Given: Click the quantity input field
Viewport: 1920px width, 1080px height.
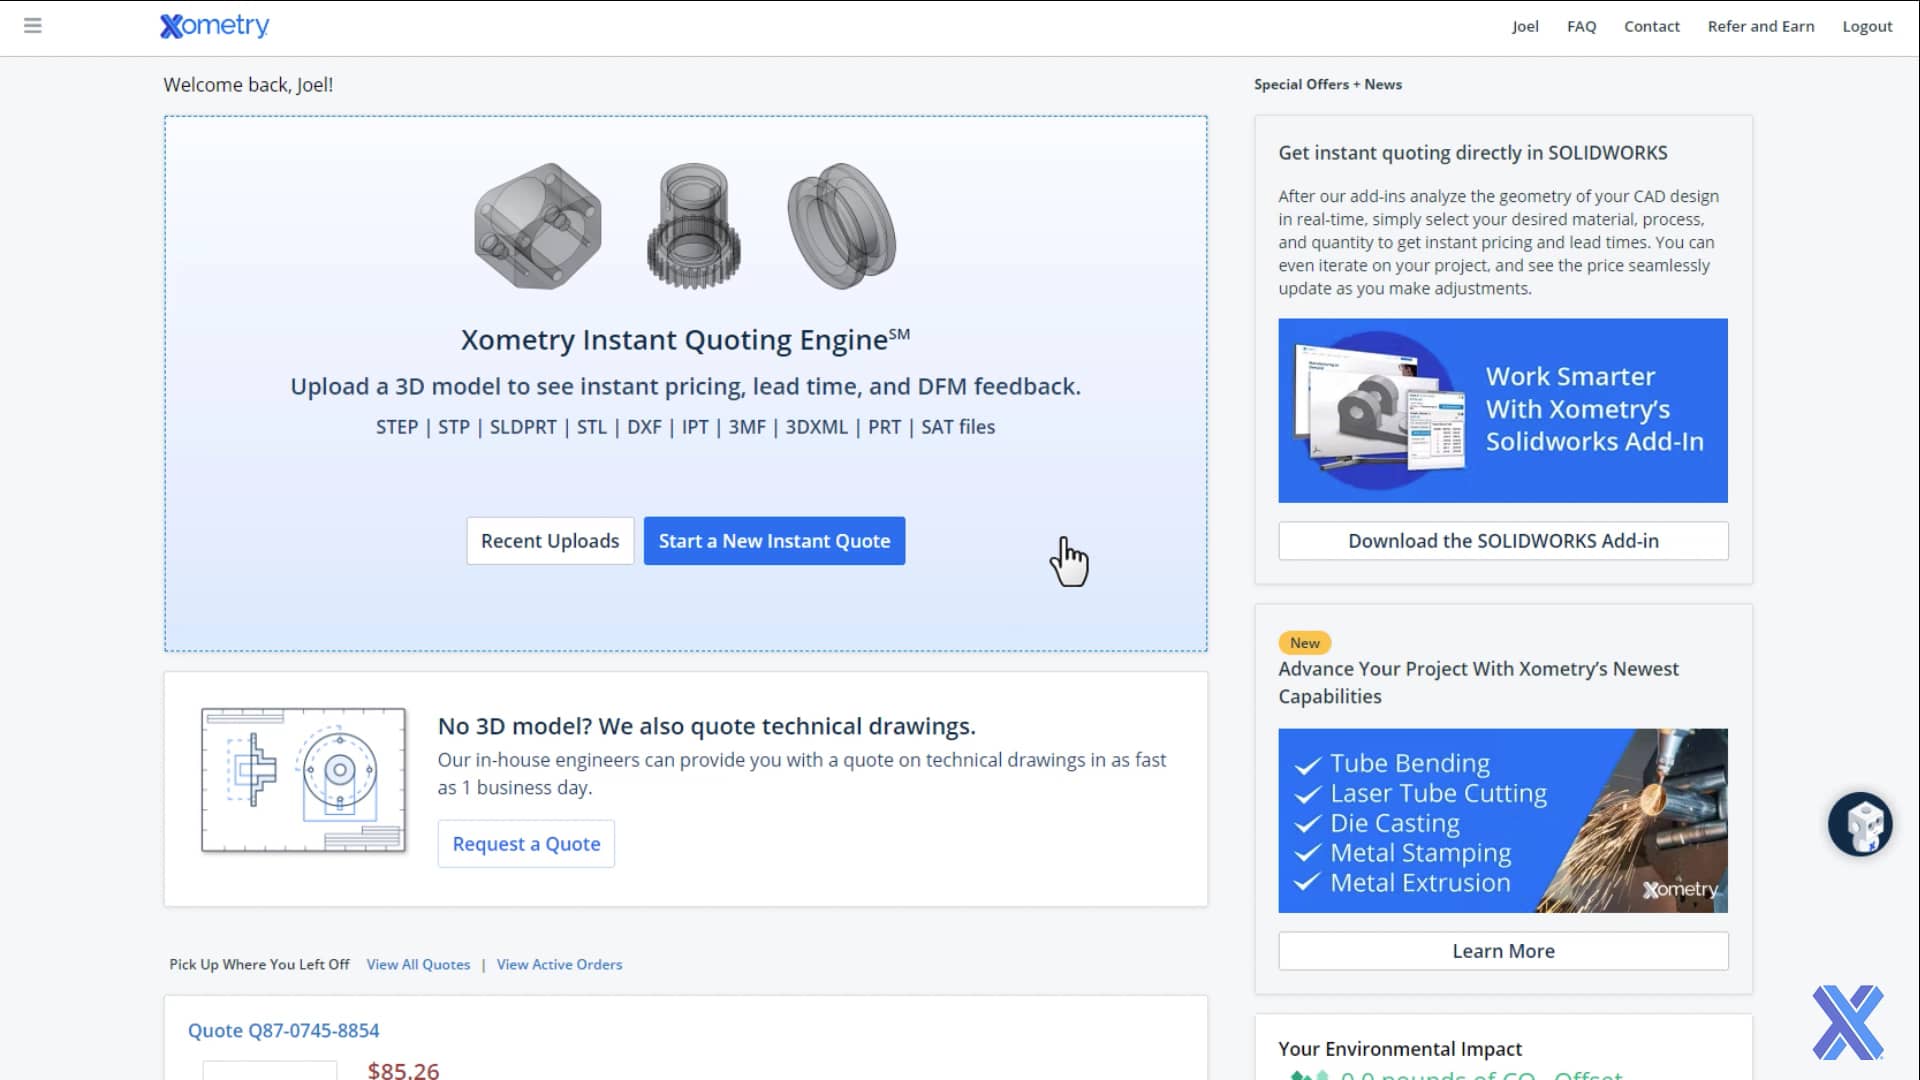Looking at the screenshot, I should tap(270, 1072).
